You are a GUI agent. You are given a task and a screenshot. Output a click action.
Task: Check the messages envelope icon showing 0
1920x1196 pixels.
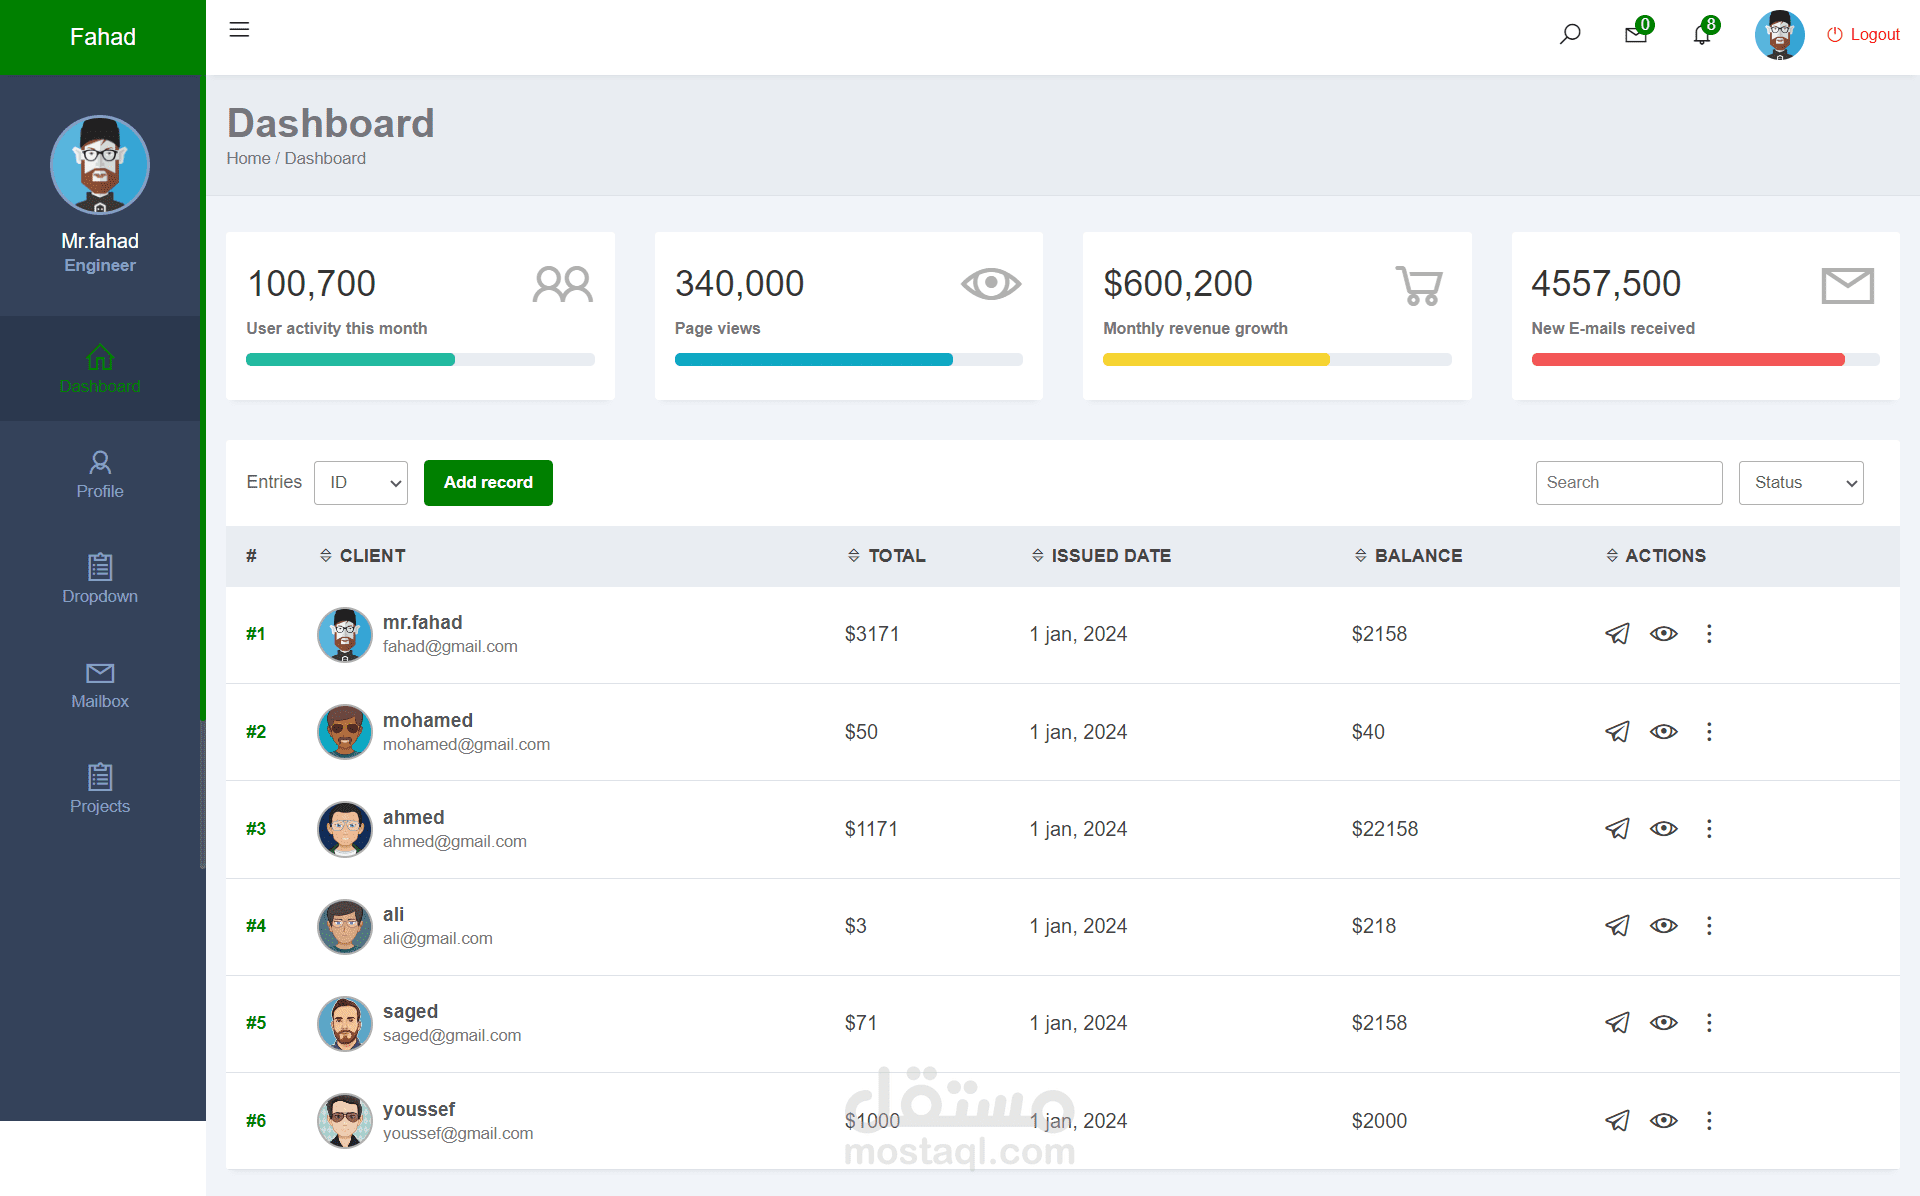(x=1635, y=33)
